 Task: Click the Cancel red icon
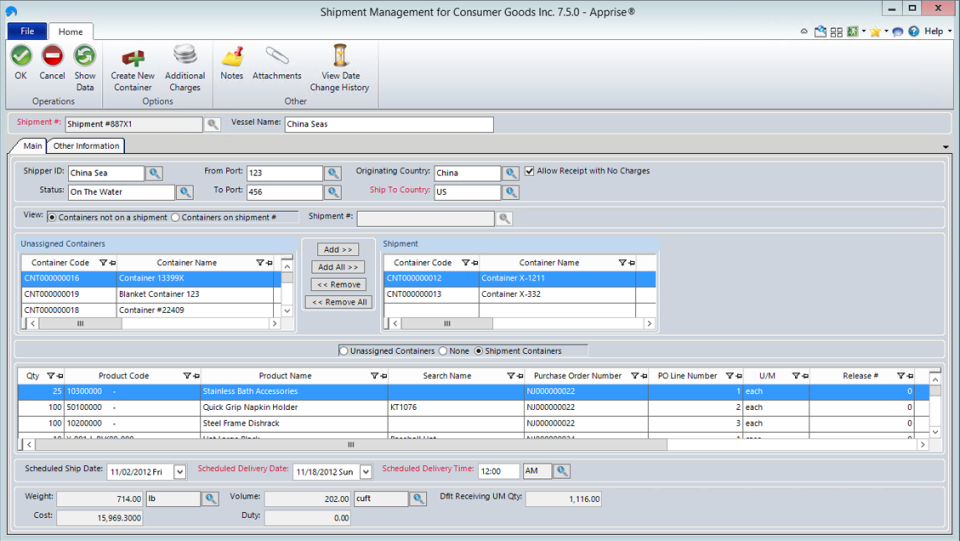click(x=52, y=56)
